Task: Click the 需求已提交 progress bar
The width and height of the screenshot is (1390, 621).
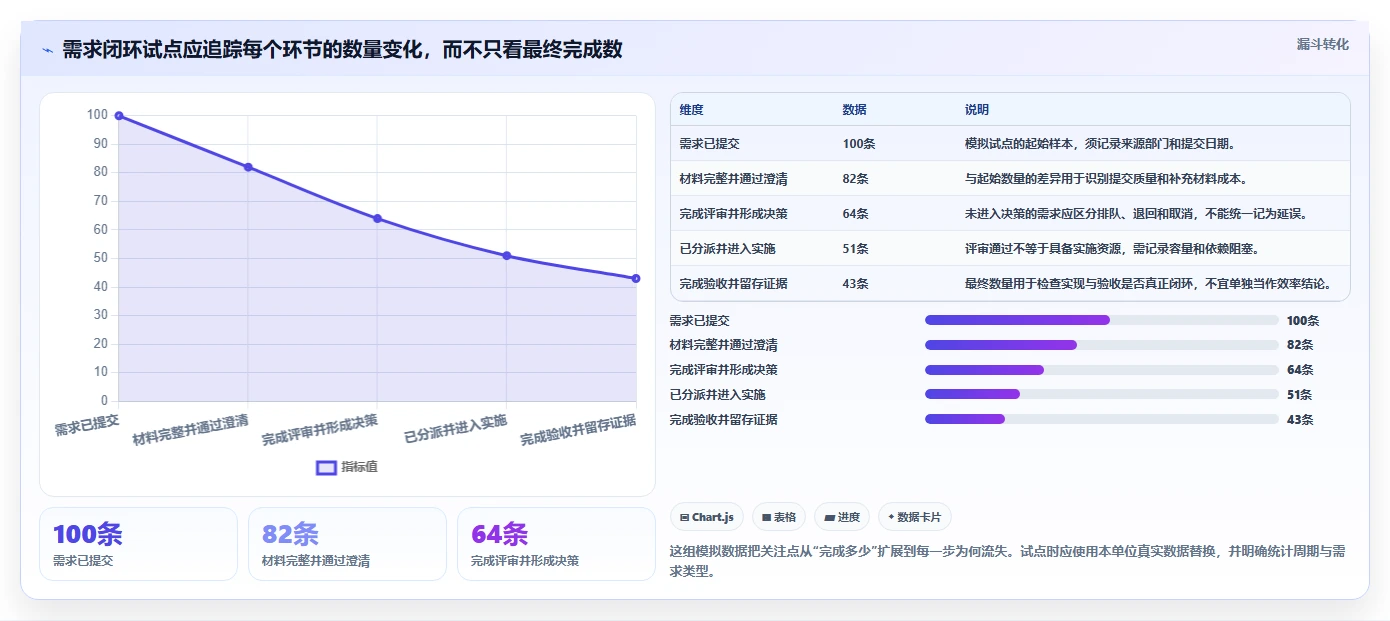Action: (x=1102, y=320)
